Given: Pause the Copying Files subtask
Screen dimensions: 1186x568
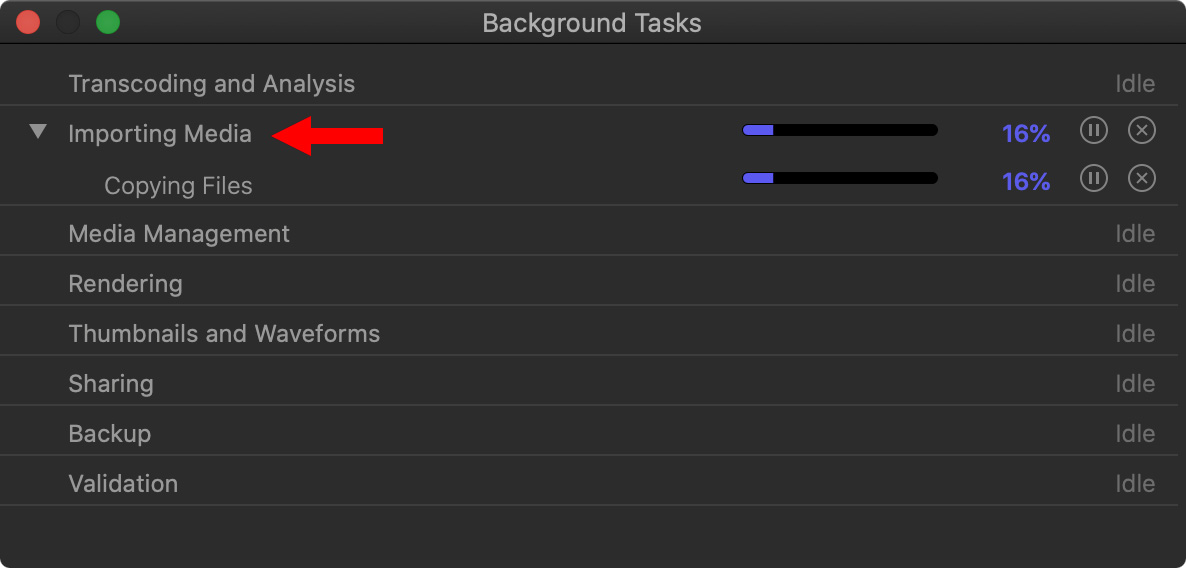Looking at the screenshot, I should click(1093, 178).
